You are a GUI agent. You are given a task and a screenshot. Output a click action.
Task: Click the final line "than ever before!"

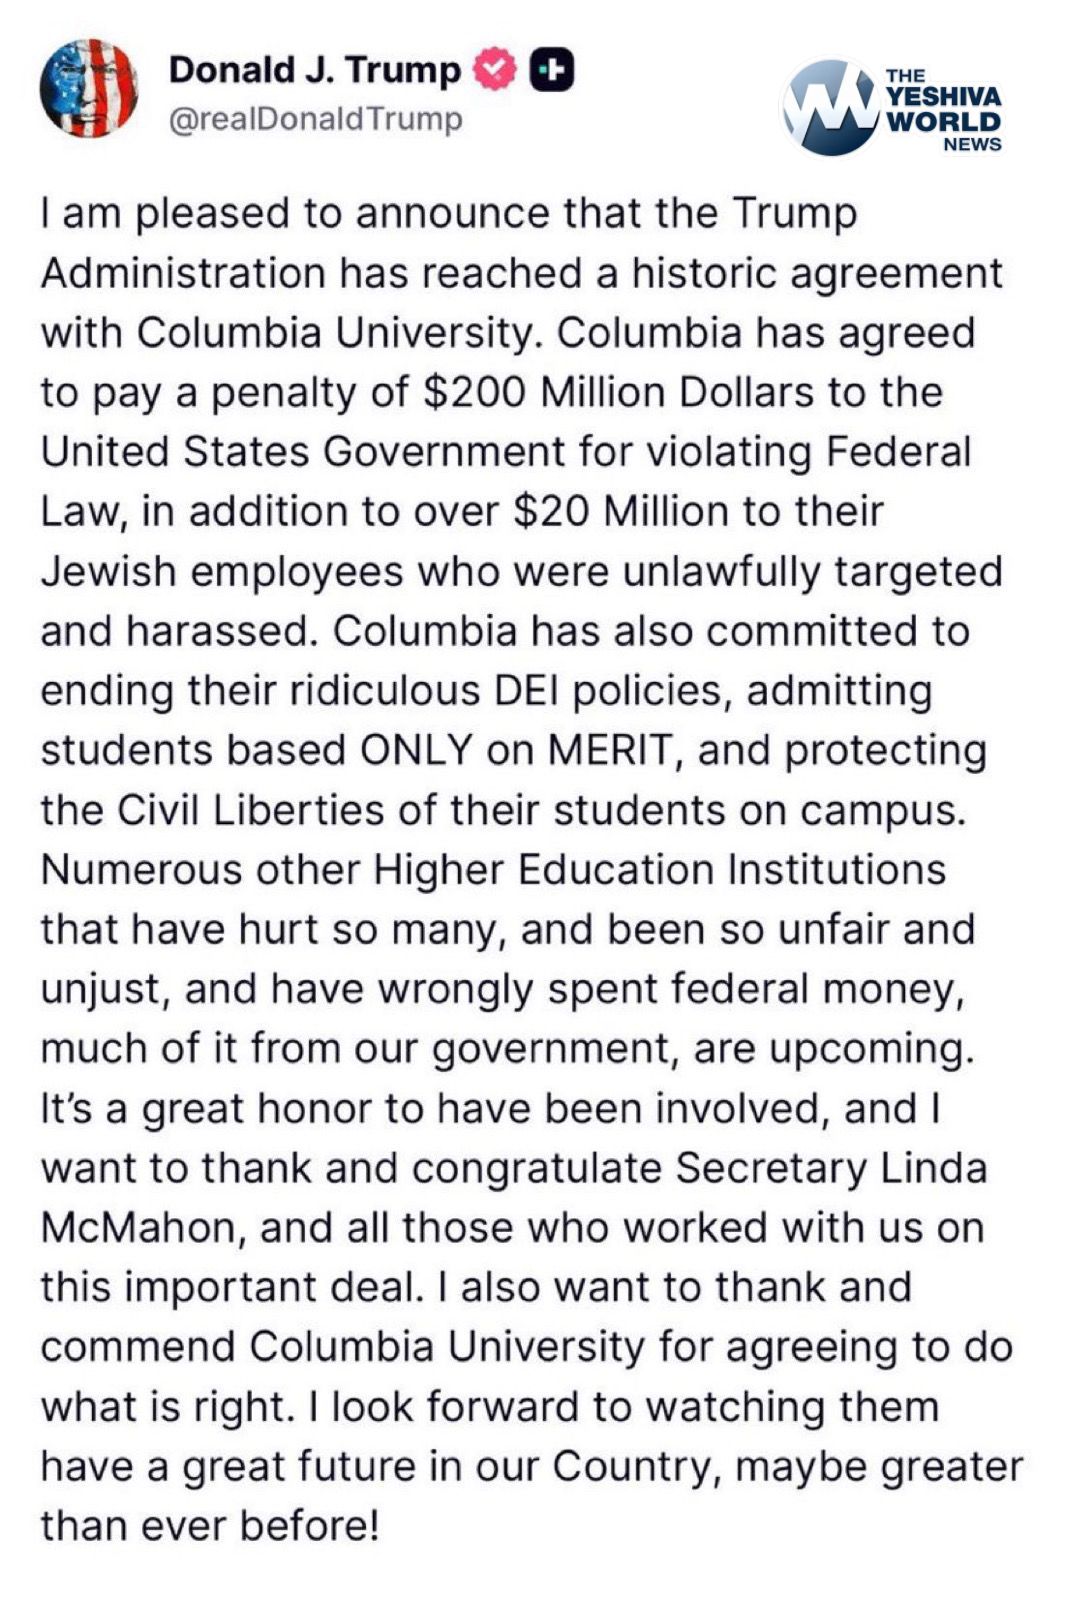tap(210, 1525)
